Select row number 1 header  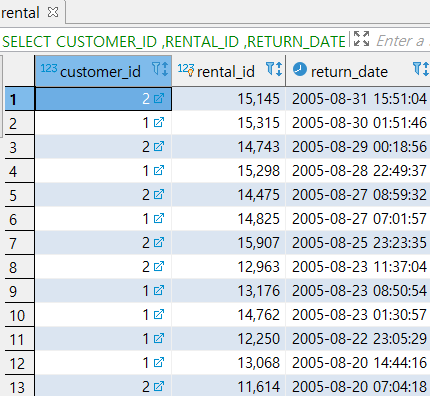tap(19, 99)
